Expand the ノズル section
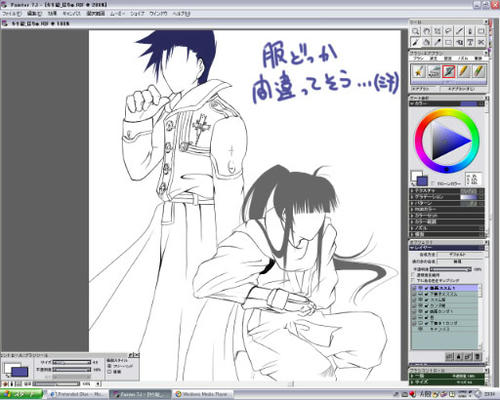This screenshot has width=500, height=400. click(412, 228)
